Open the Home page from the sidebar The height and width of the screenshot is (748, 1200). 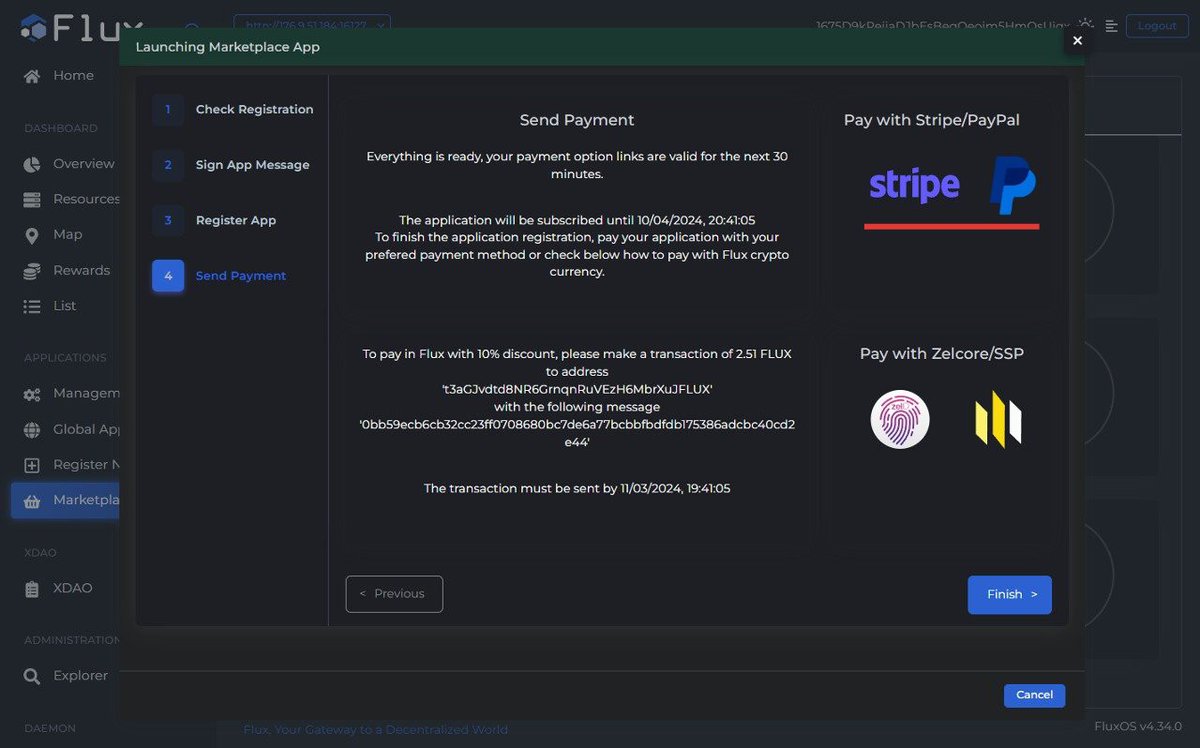tap(60, 76)
